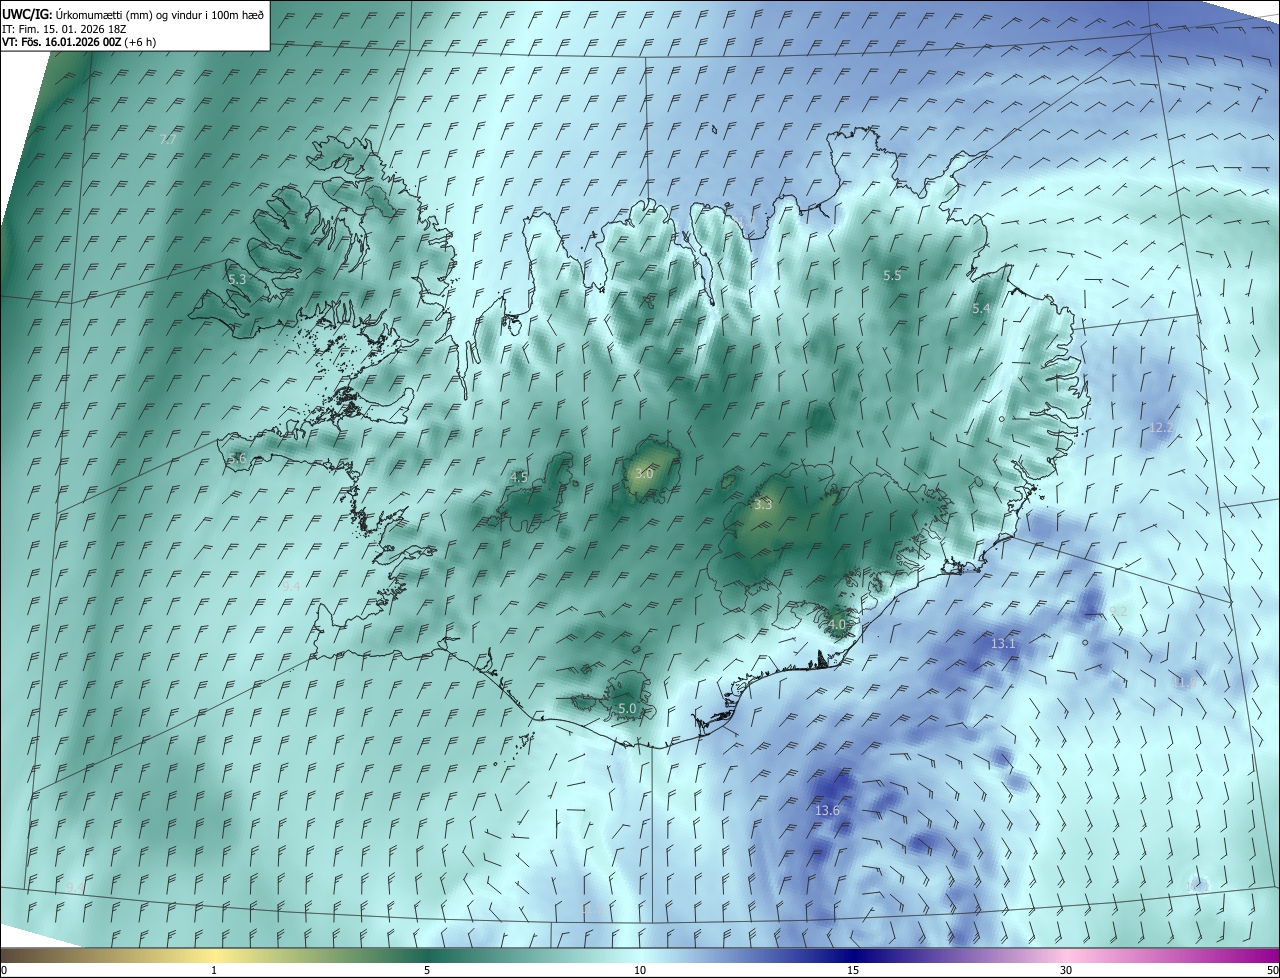
Task: Click the 3.3 value label on the map
Action: (x=763, y=506)
